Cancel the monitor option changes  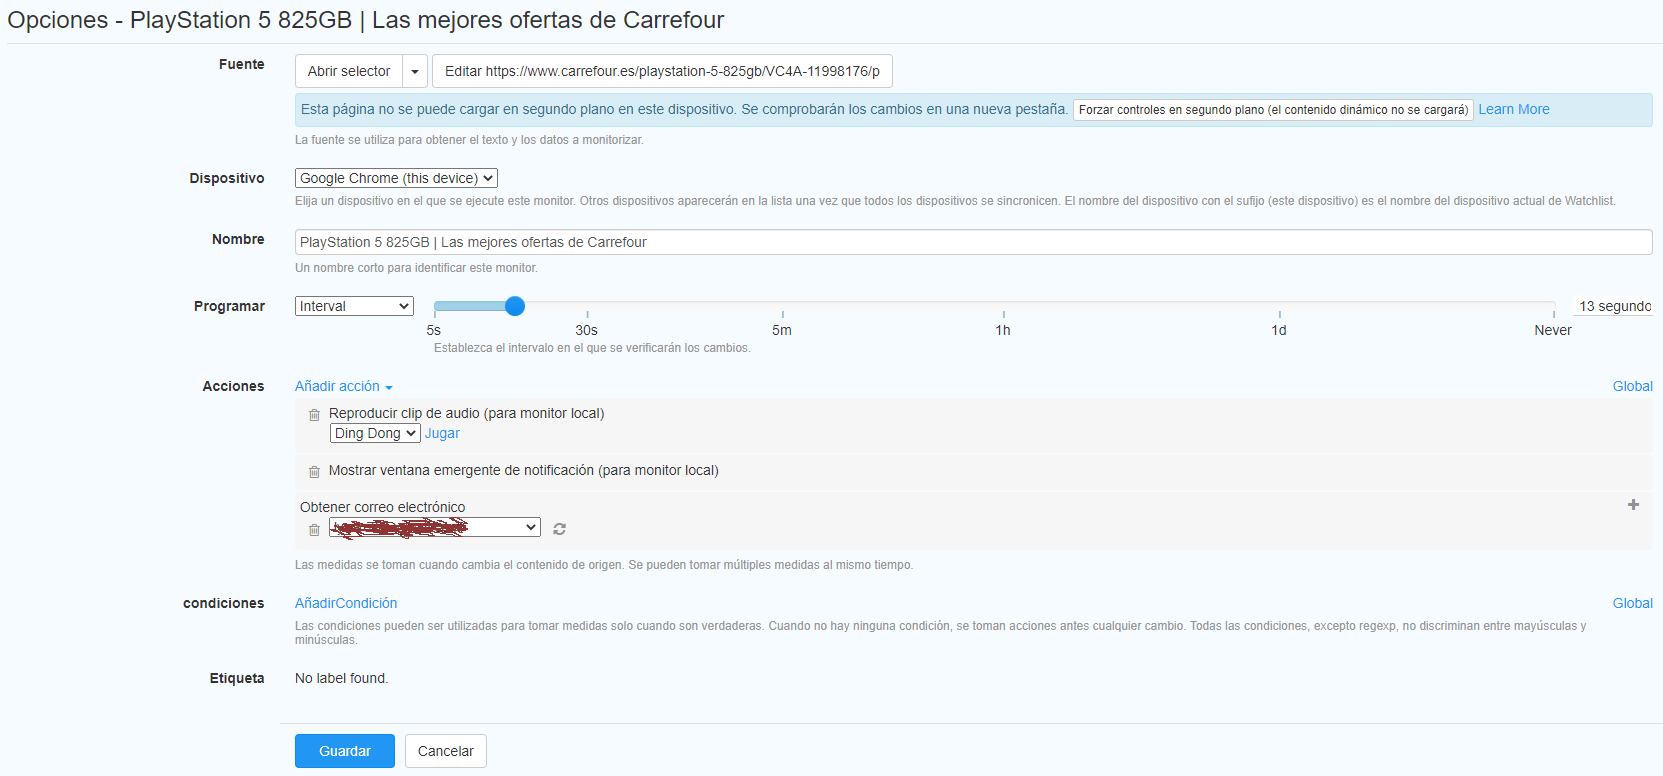[x=446, y=751]
